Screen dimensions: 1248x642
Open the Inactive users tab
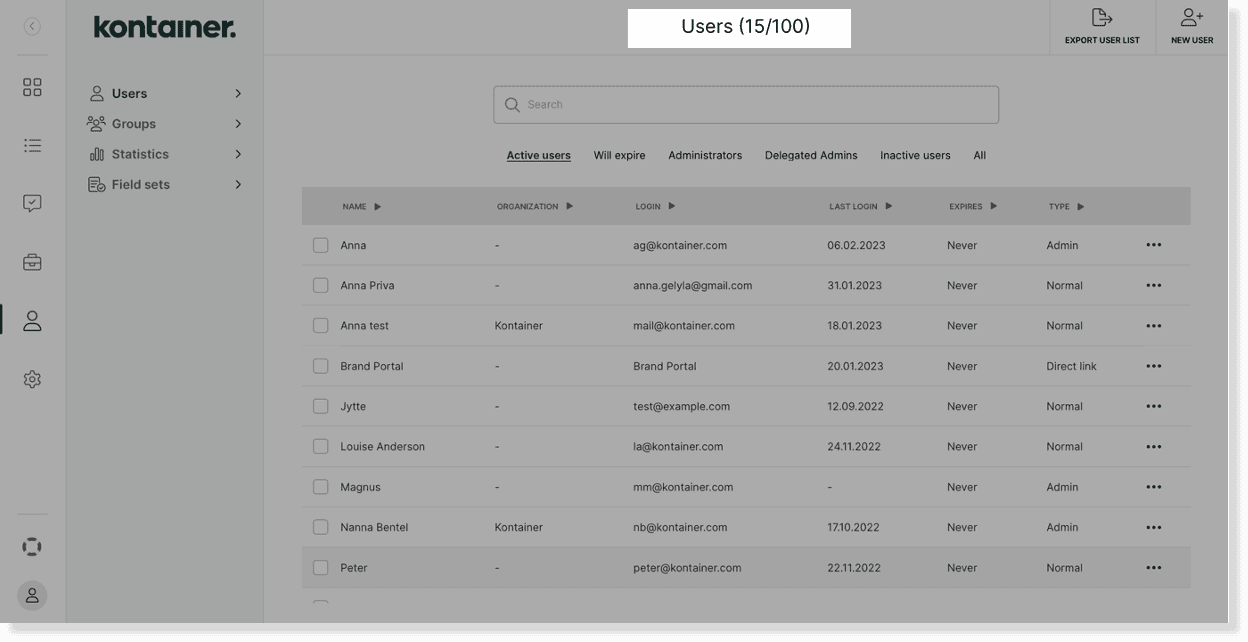915,155
